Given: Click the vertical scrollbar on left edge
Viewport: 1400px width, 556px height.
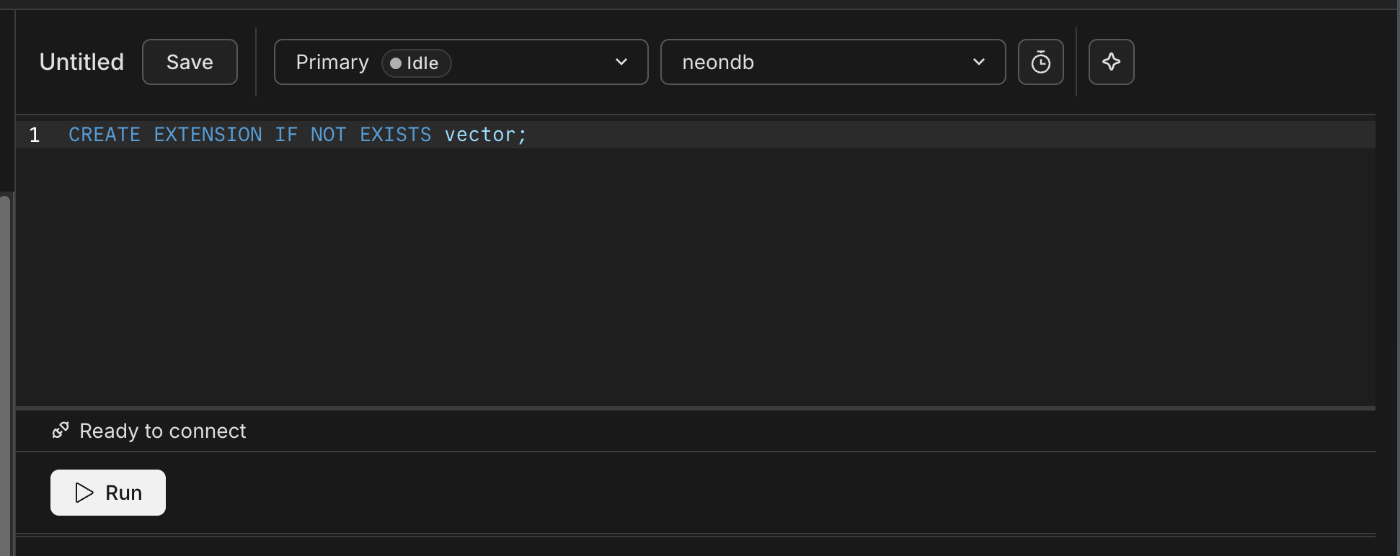Looking at the screenshot, I should [x=5, y=370].
